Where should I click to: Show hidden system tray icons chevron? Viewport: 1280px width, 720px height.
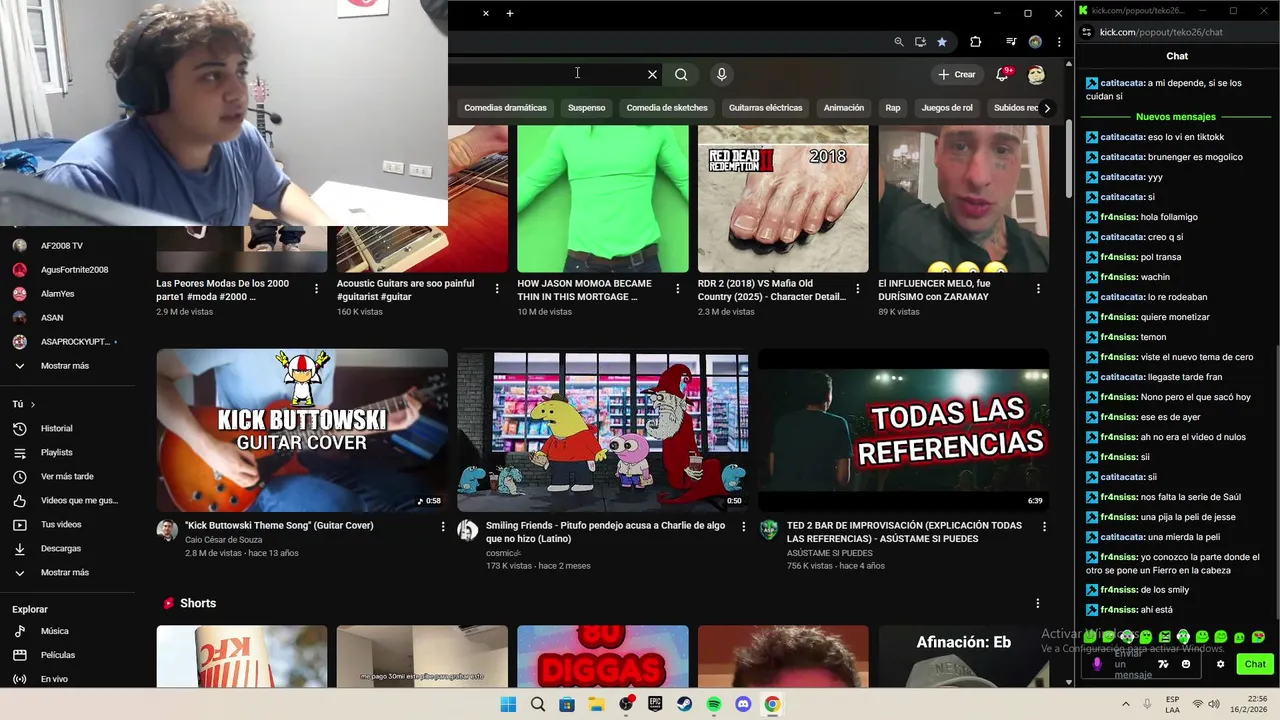tap(1128, 704)
